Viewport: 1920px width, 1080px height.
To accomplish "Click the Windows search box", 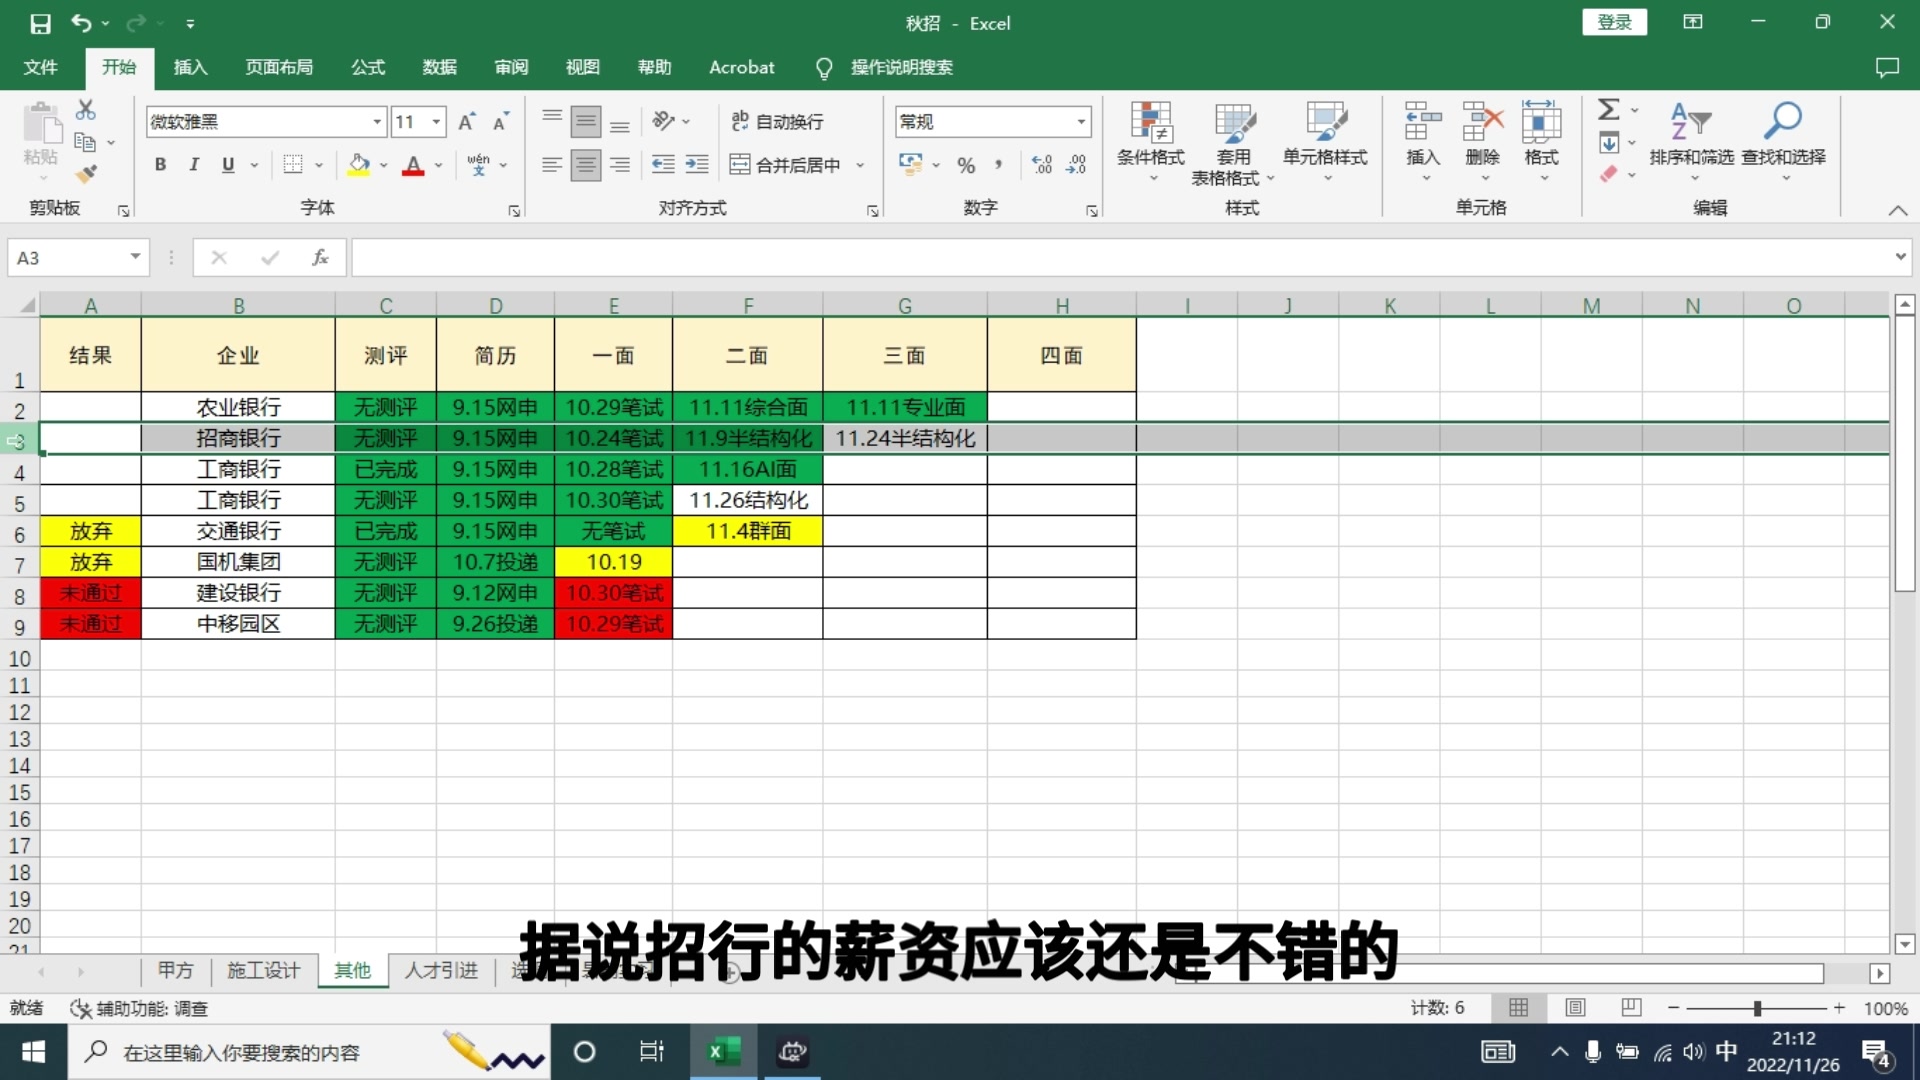I will pyautogui.click(x=308, y=1052).
